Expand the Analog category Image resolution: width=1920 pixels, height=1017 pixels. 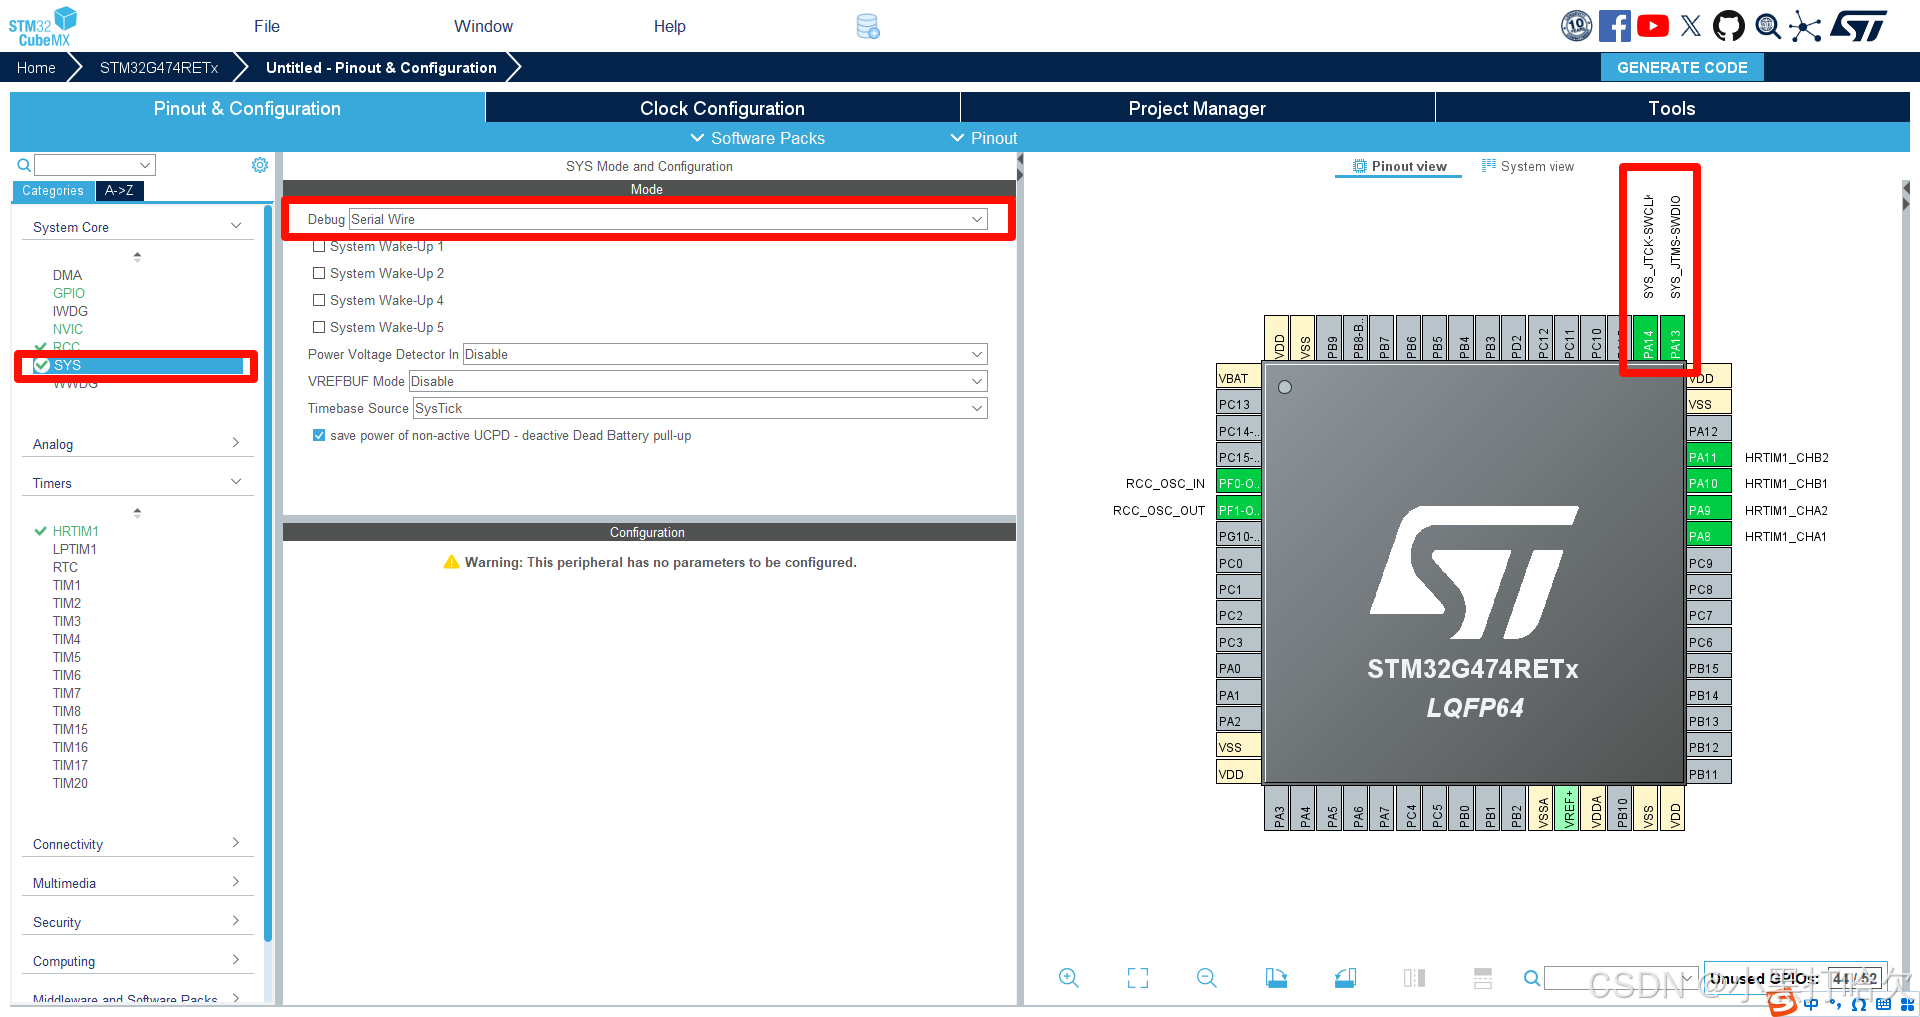click(x=137, y=444)
